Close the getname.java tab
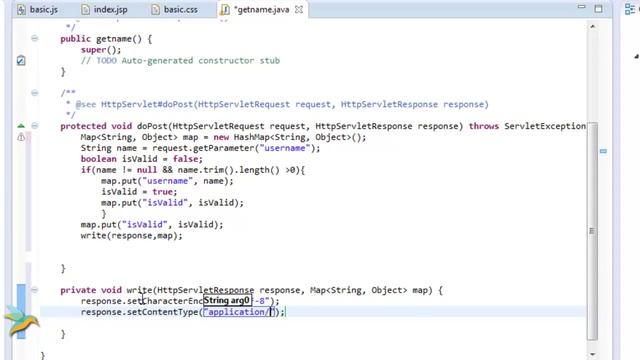The height and width of the screenshot is (360, 640). pos(299,9)
